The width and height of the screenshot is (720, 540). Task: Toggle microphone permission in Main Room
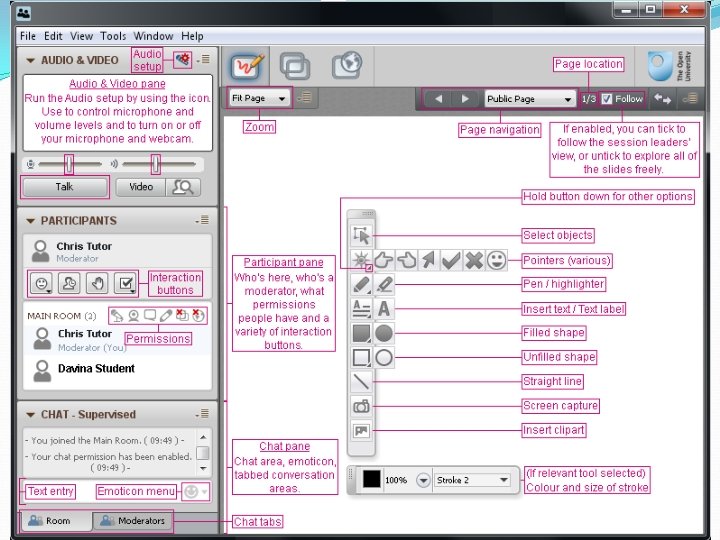pyautogui.click(x=117, y=315)
